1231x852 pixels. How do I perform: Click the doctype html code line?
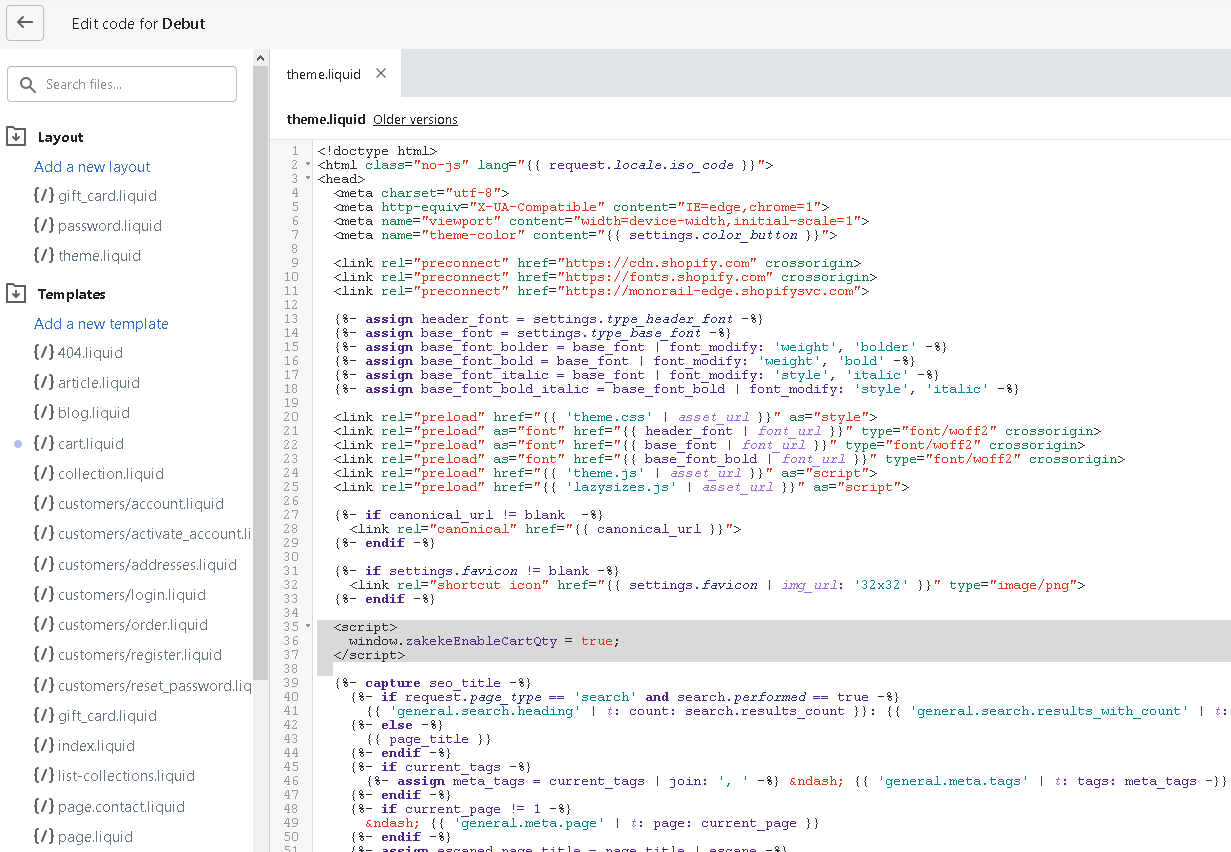point(377,151)
